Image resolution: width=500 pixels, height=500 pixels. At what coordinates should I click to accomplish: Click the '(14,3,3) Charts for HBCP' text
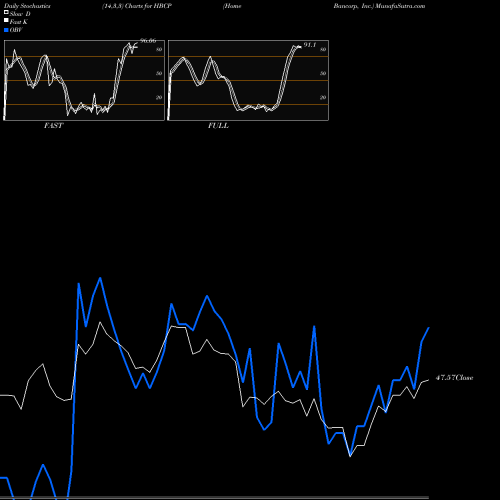[137, 6]
